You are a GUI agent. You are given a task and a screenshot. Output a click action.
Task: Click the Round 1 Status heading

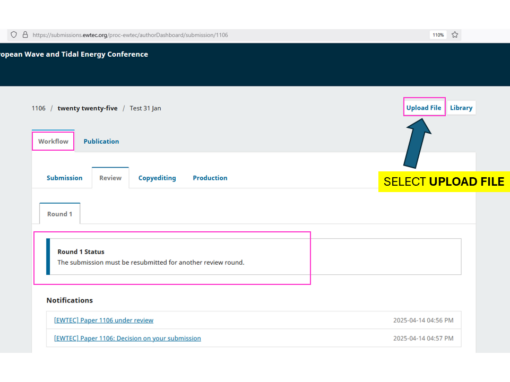pos(81,252)
